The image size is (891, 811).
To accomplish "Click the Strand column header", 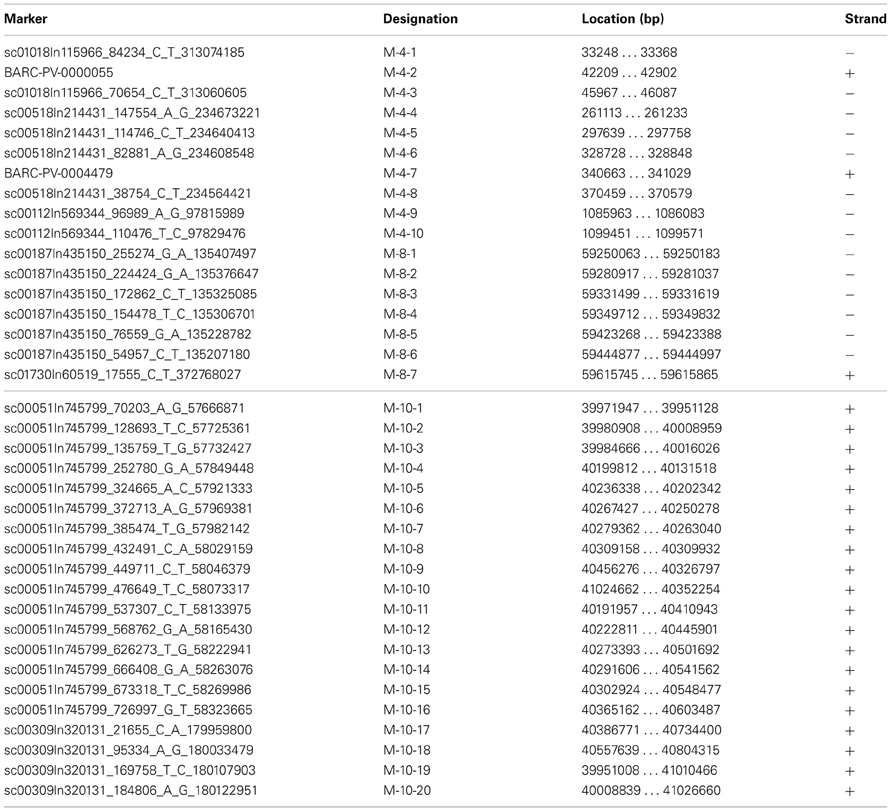I will click(865, 19).
